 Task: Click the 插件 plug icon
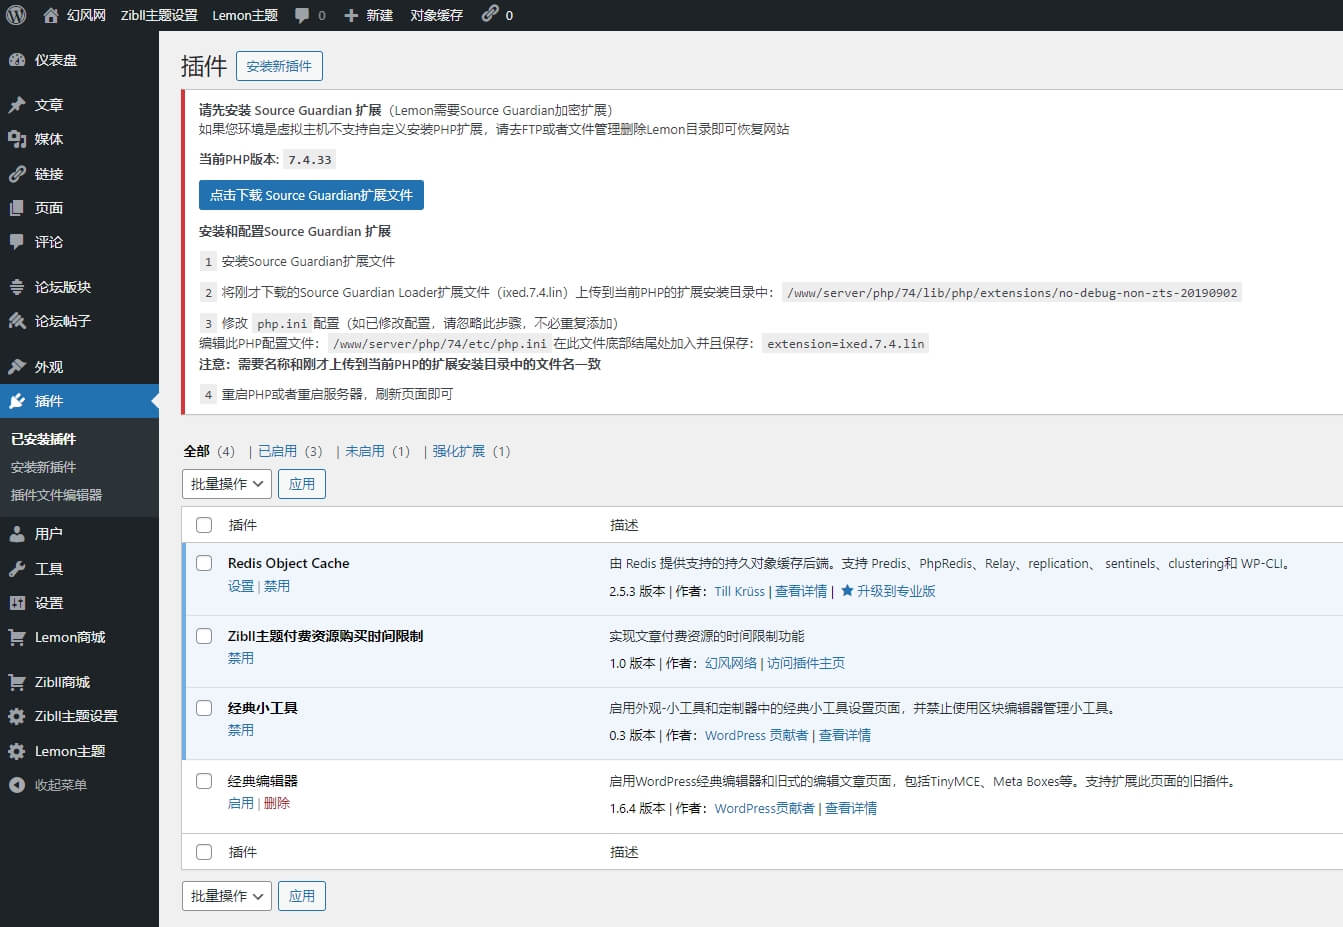[17, 401]
